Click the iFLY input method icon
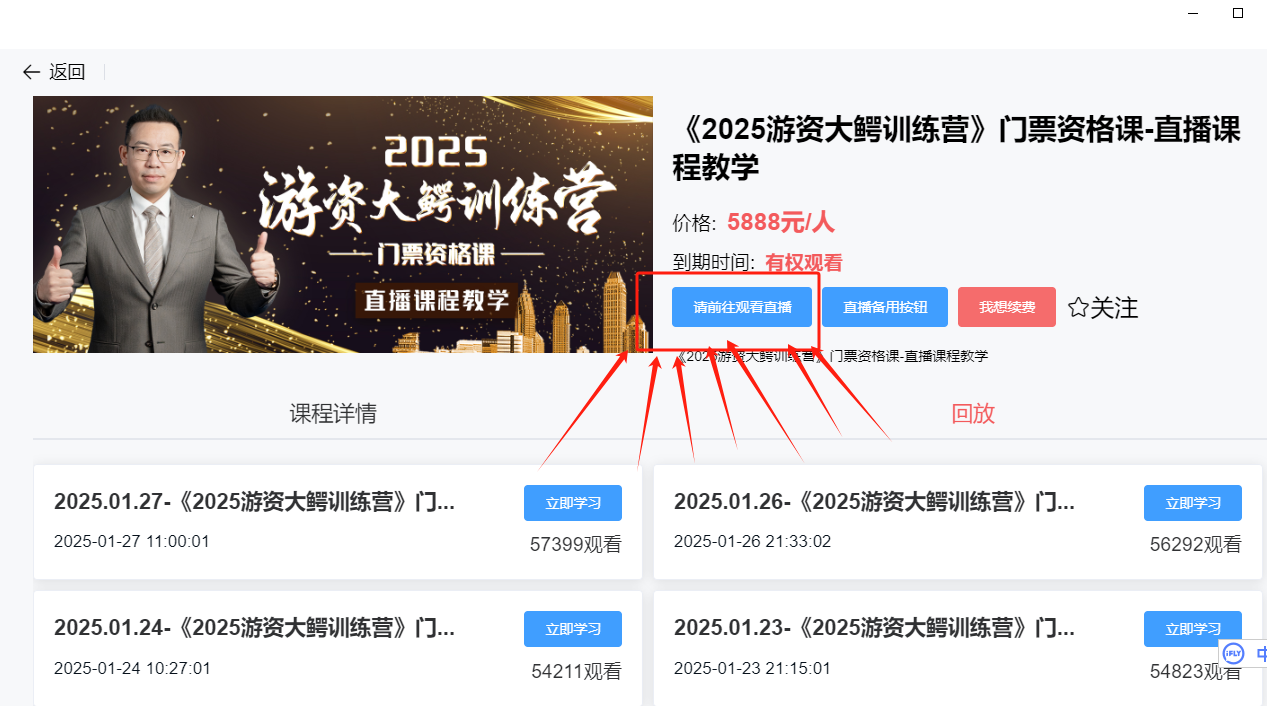1267x706 pixels. (1233, 654)
